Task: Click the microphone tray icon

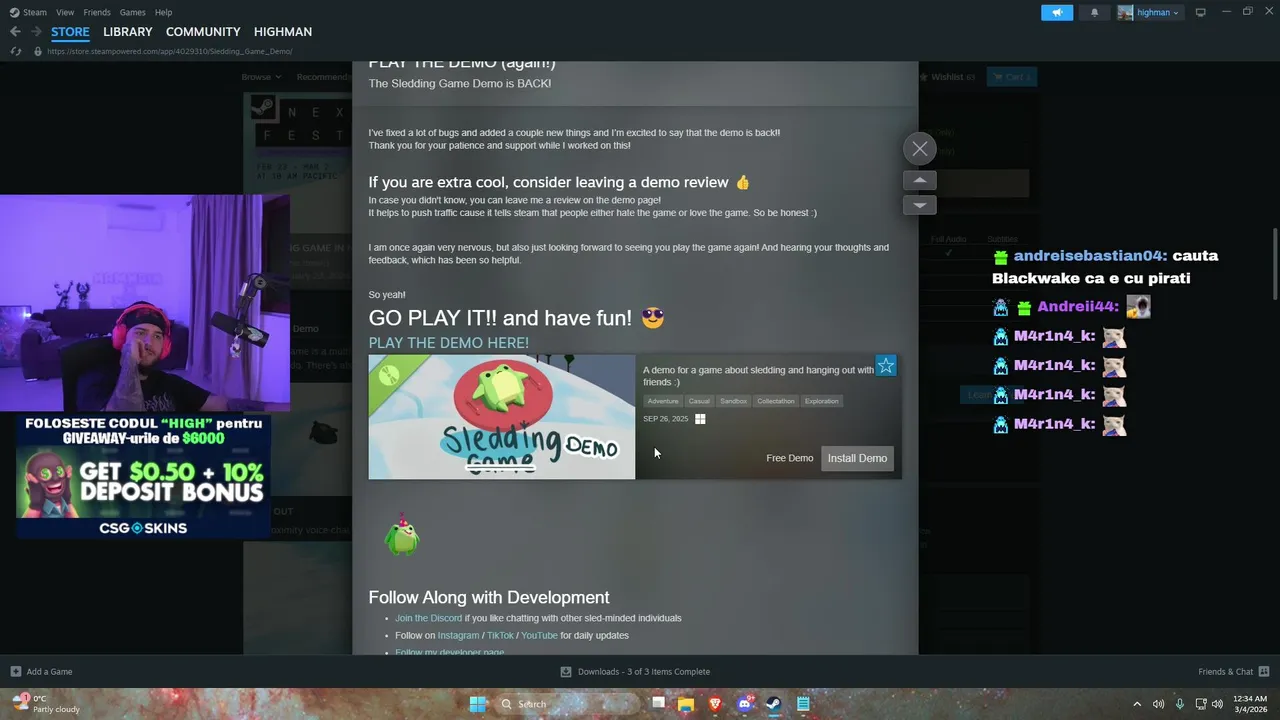Action: click(1180, 704)
